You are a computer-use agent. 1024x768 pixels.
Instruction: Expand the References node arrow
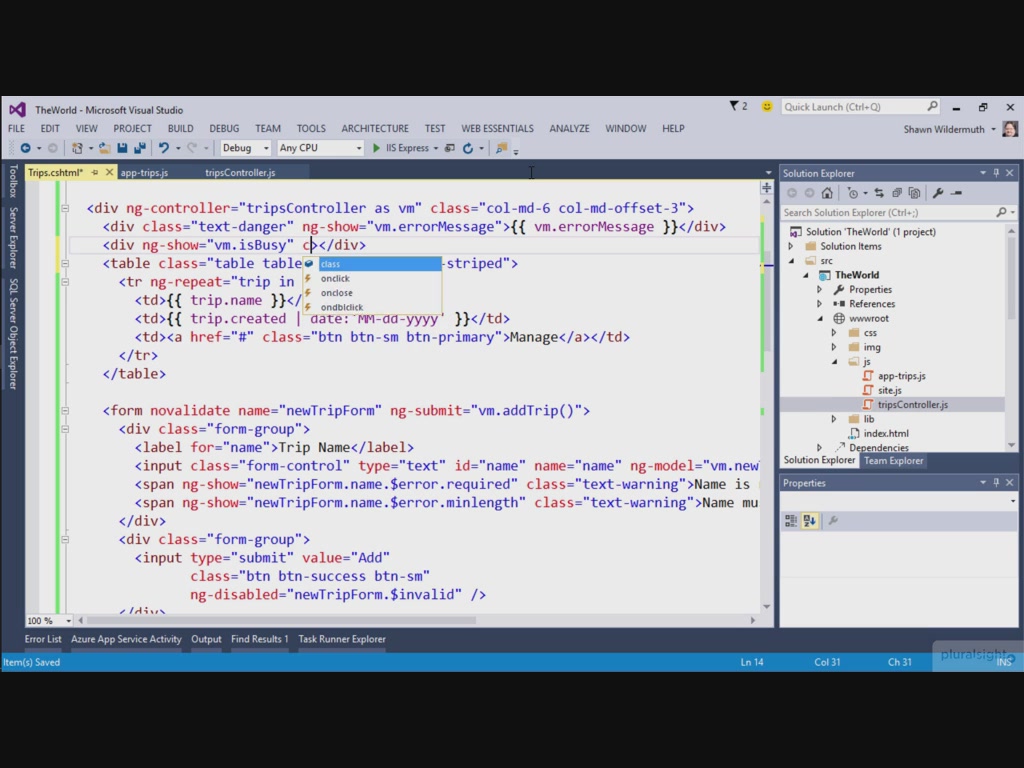(820, 304)
